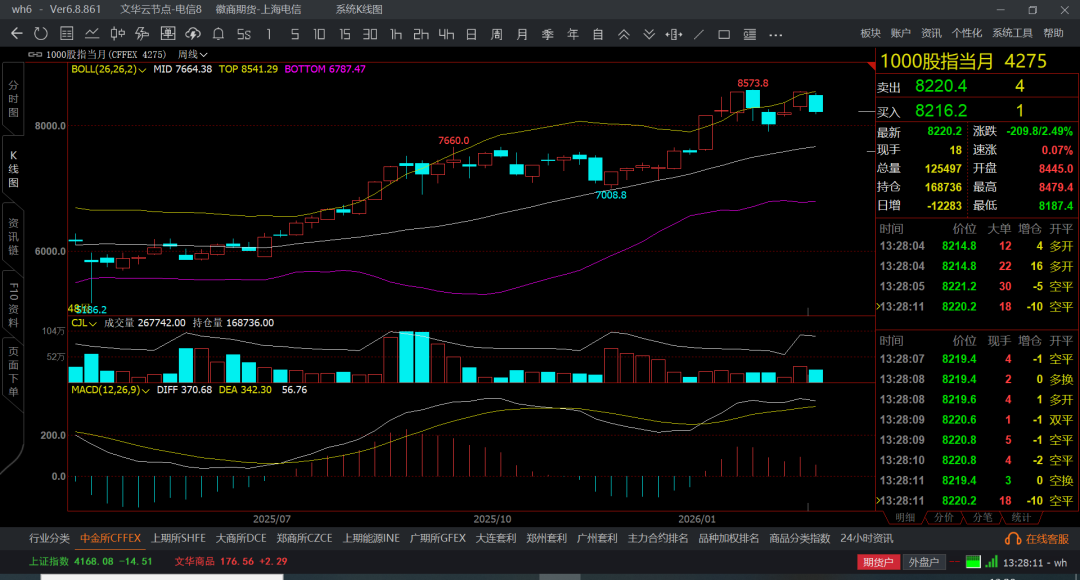Select the 统计 tab under tick list
1080x580 pixels.
click(1021, 517)
